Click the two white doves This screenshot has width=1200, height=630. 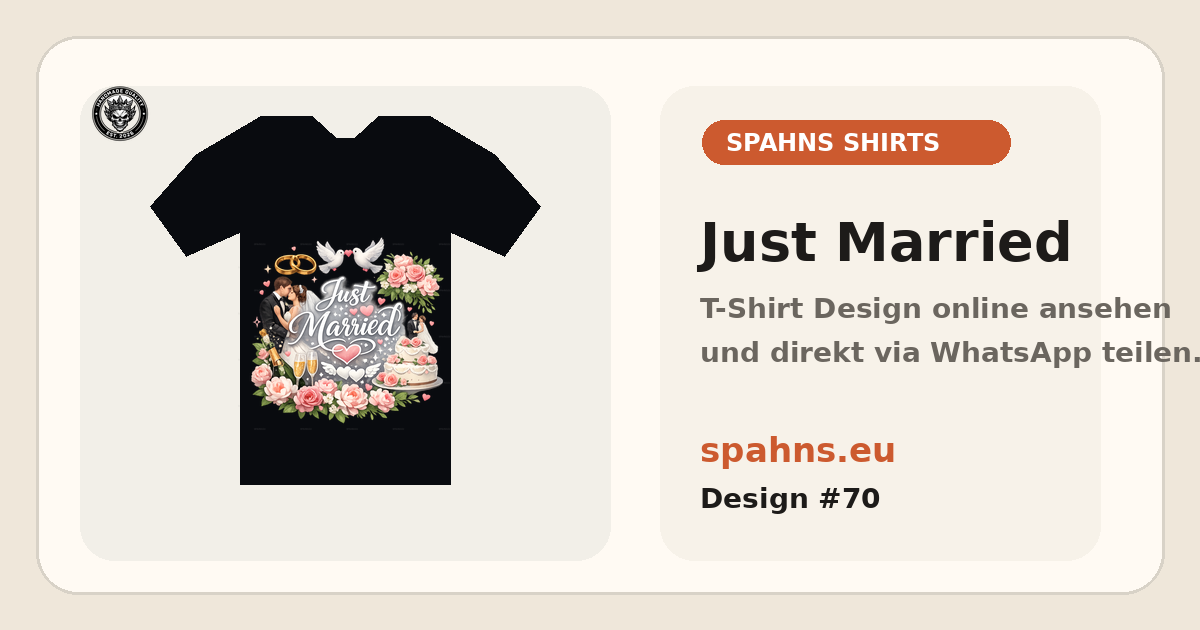click(350, 256)
